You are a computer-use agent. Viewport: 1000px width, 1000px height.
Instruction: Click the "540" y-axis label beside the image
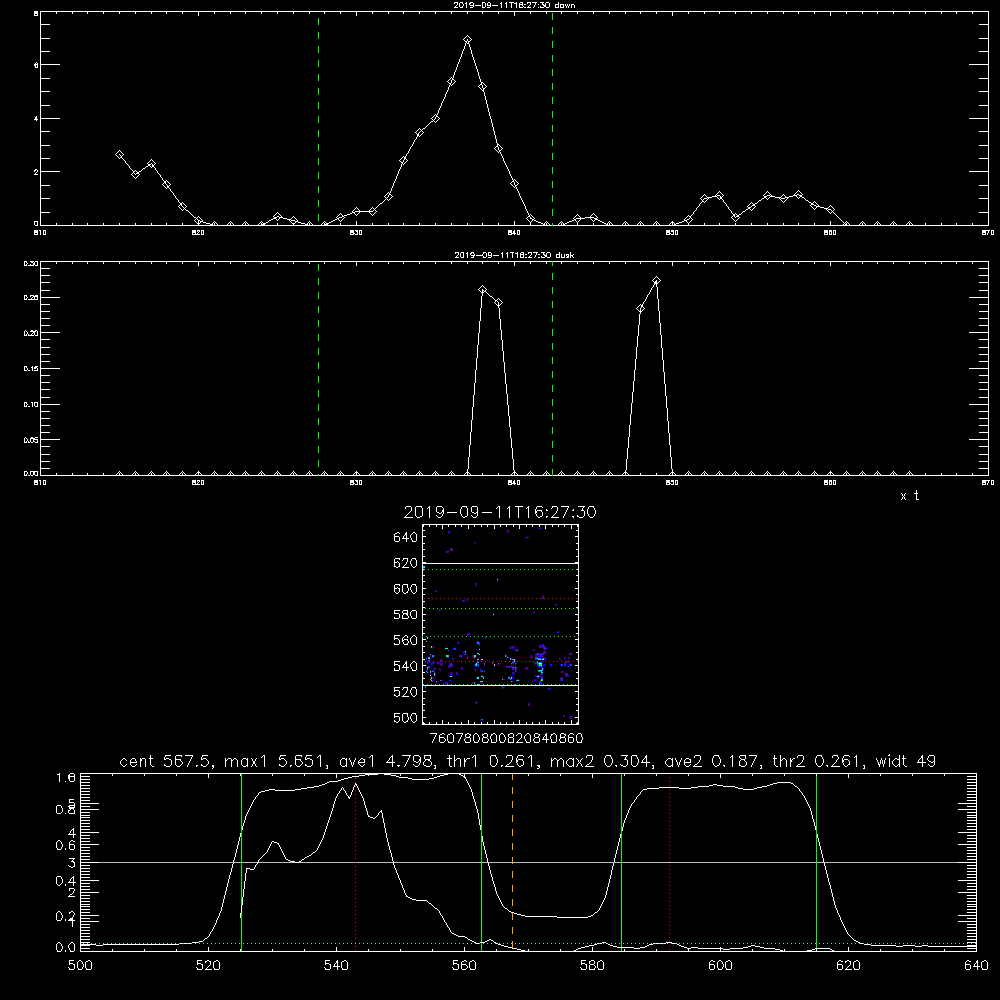point(406,666)
